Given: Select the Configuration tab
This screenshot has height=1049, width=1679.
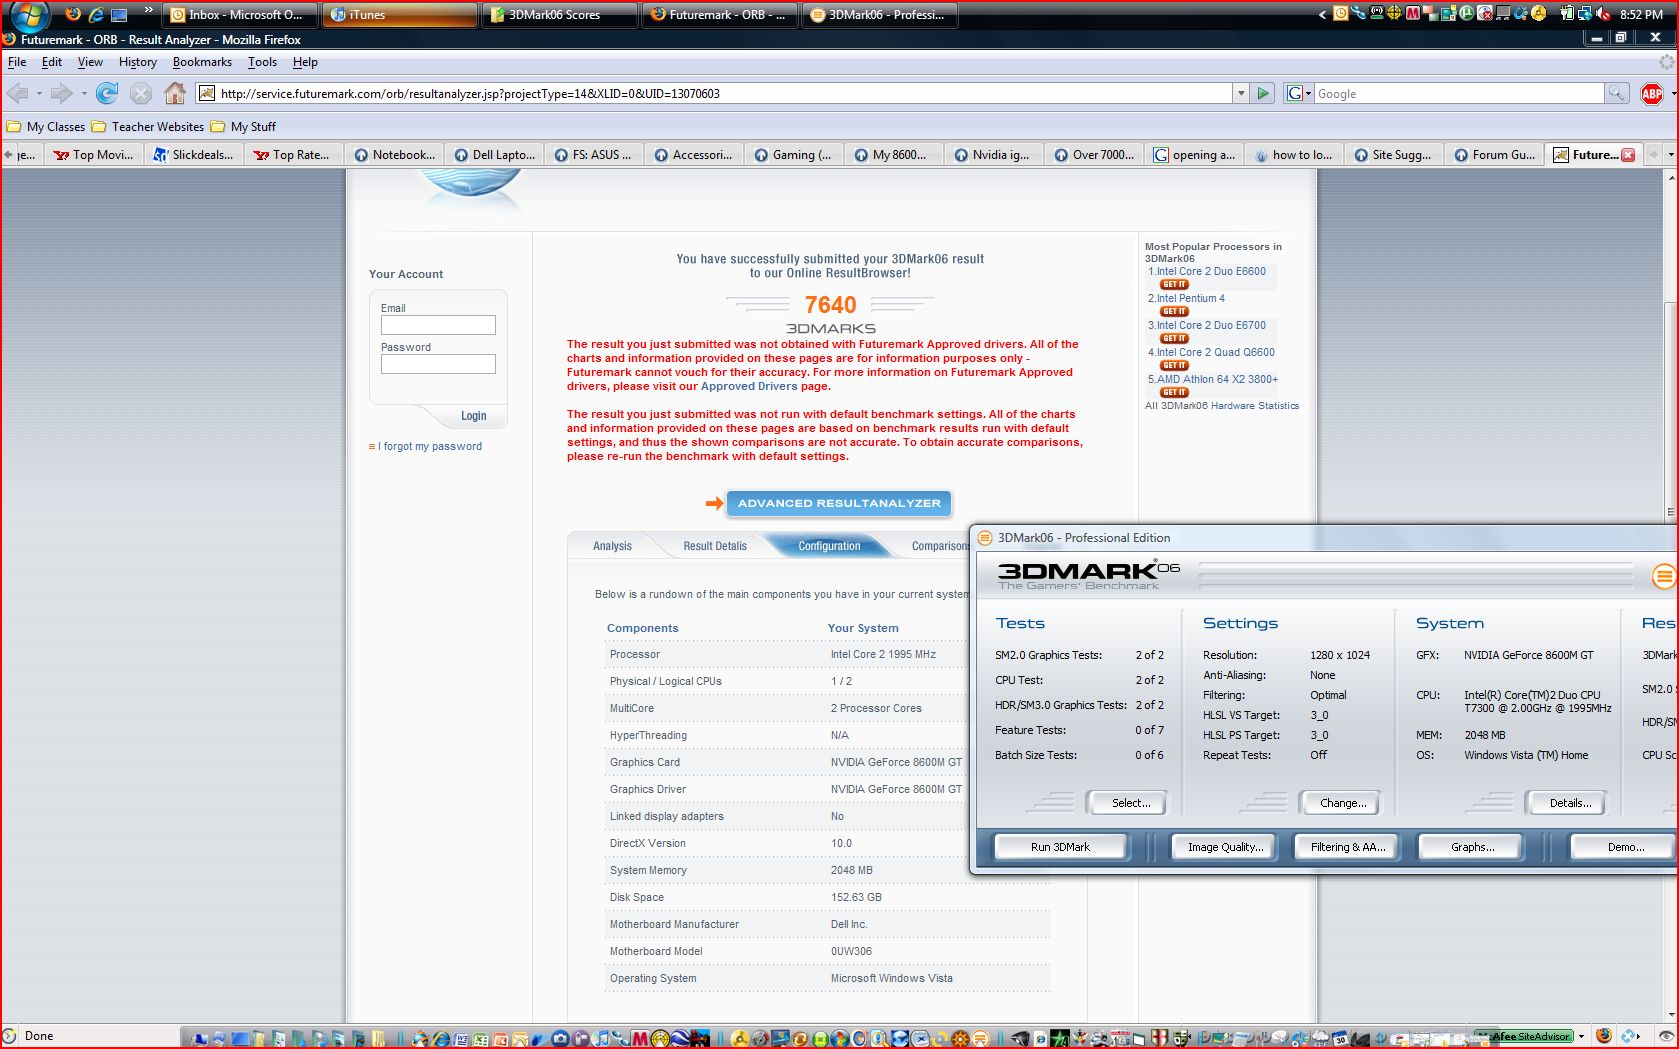Looking at the screenshot, I should pos(829,546).
